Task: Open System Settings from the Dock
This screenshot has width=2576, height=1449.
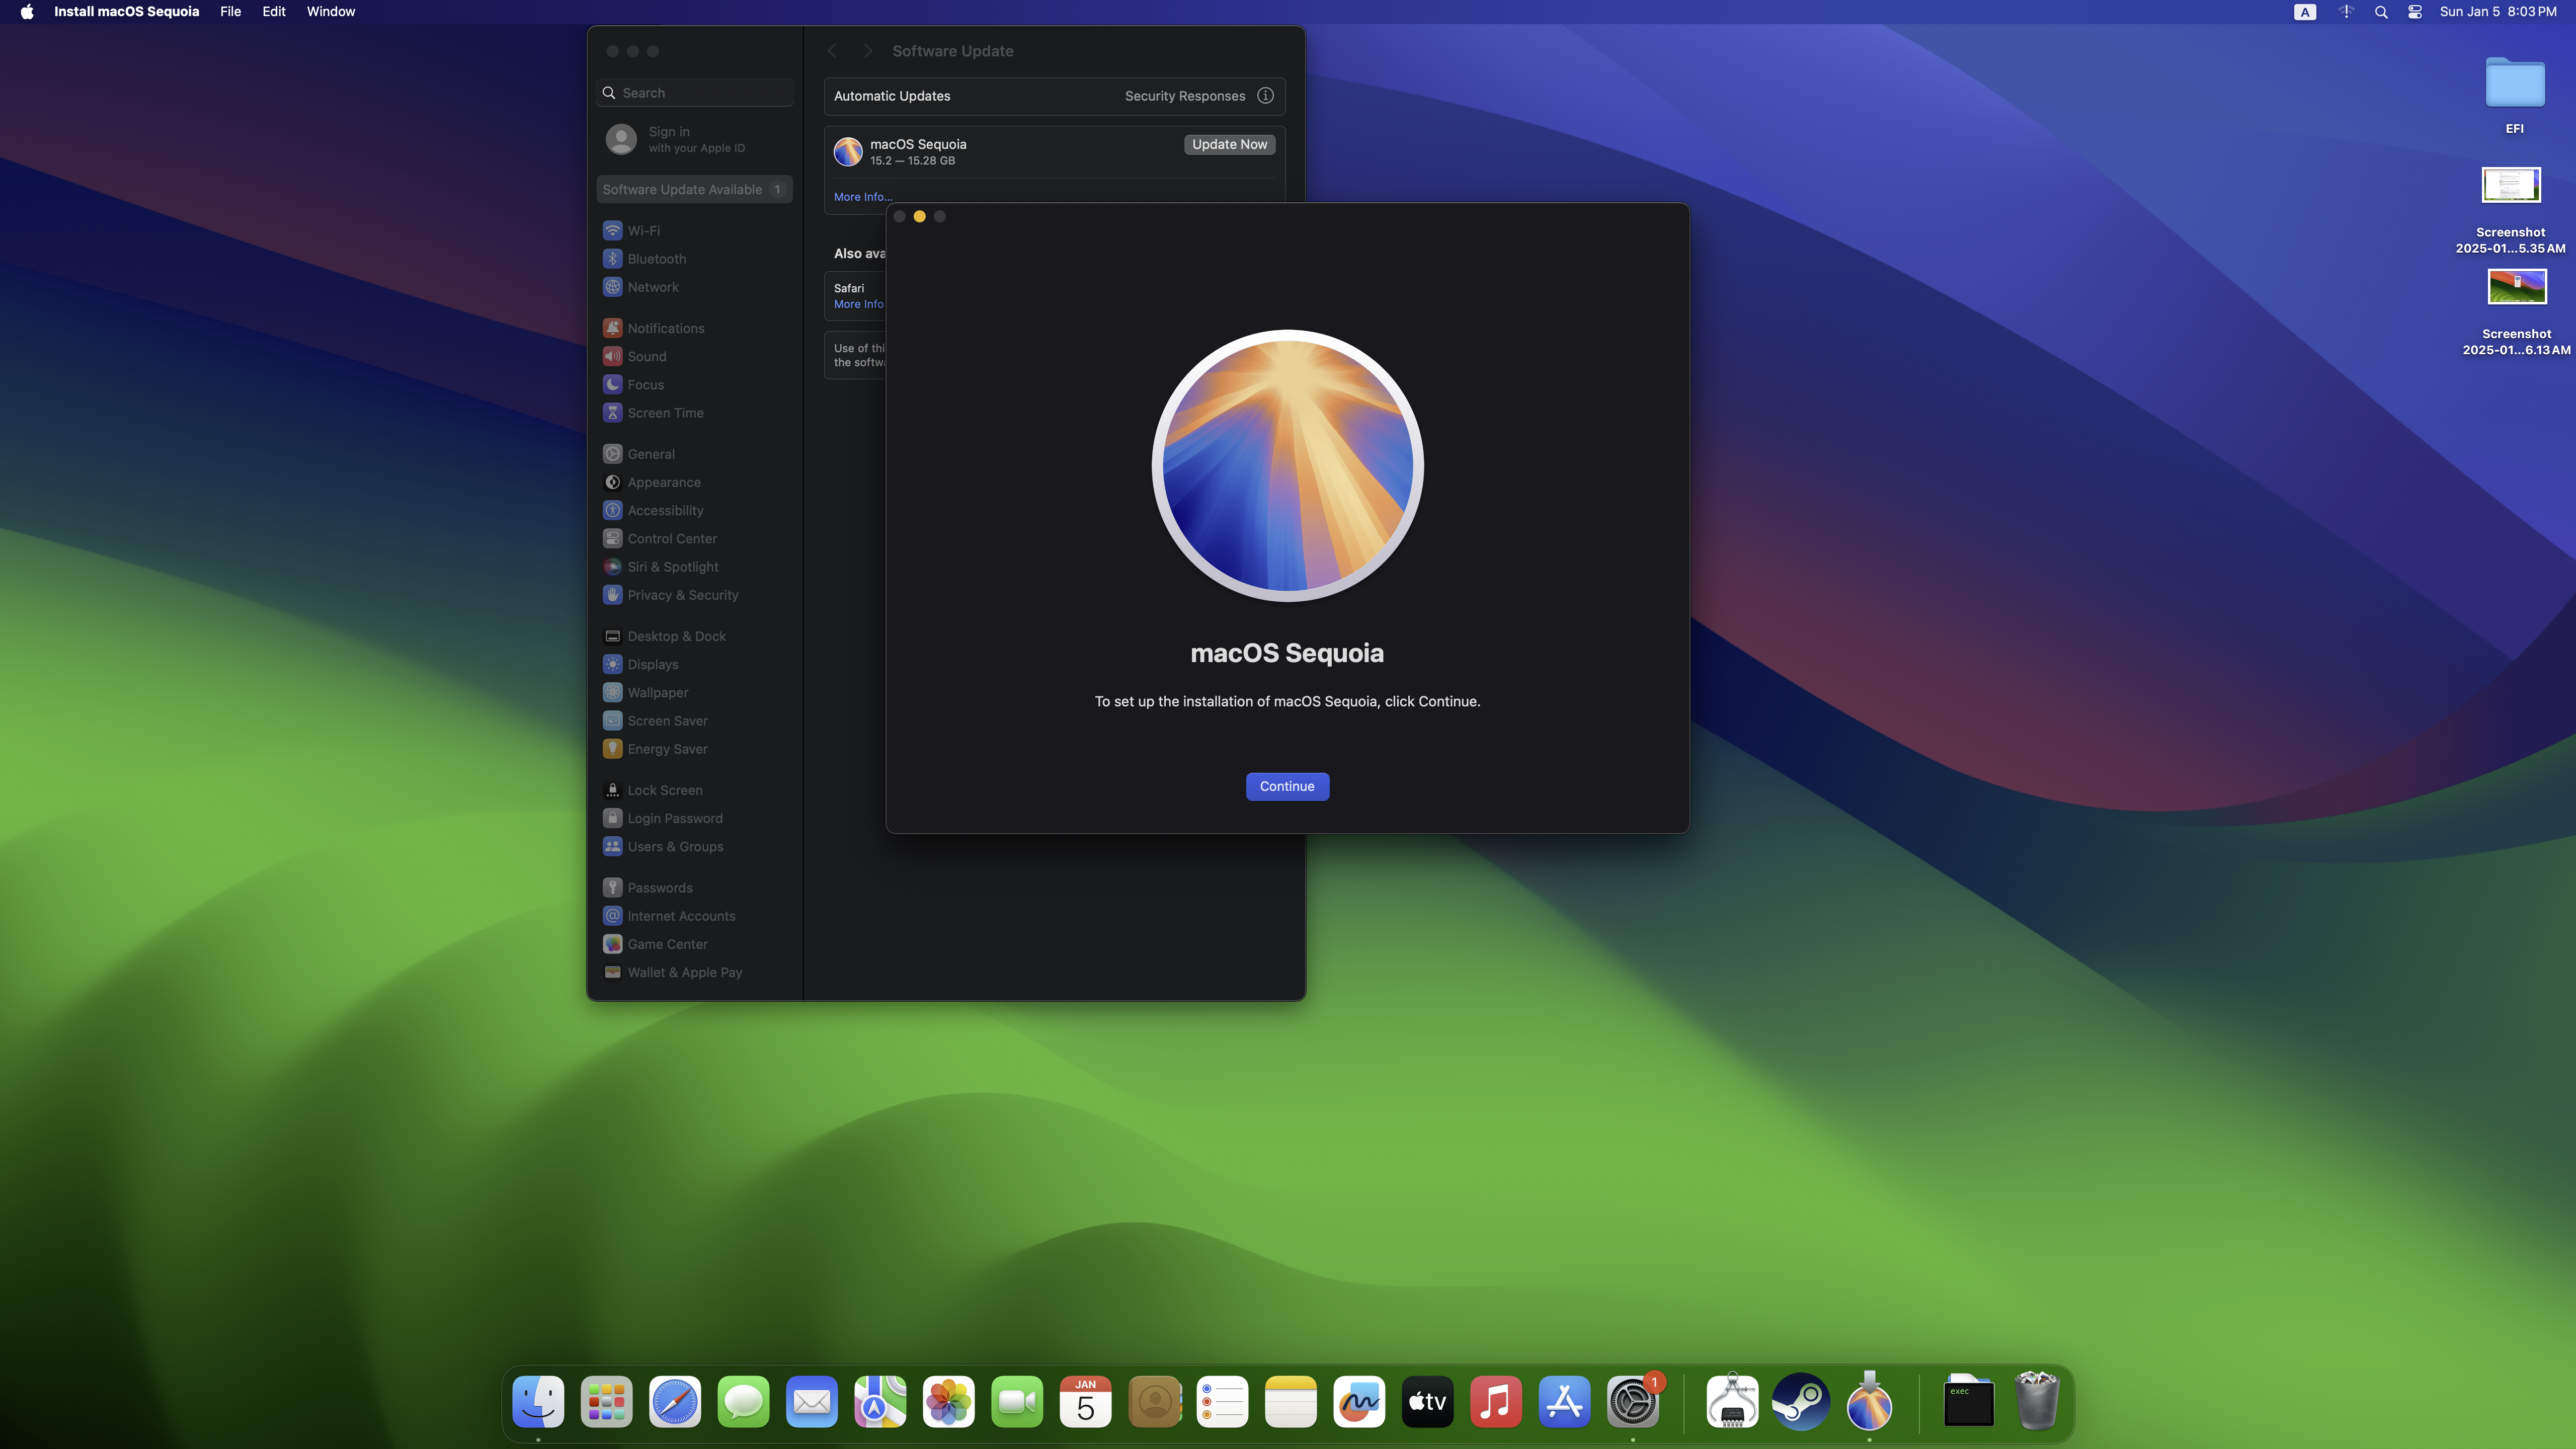Action: coord(1632,1402)
